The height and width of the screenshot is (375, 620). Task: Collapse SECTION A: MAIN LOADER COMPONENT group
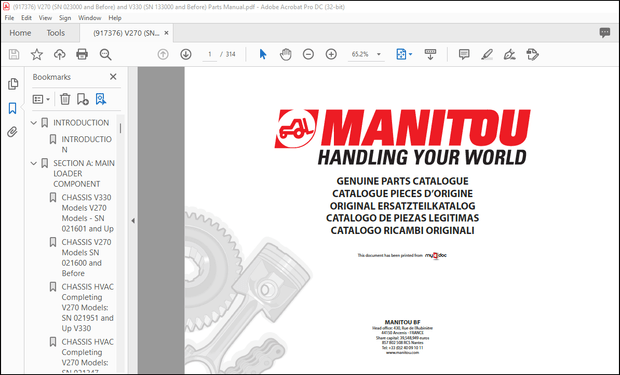point(34,163)
